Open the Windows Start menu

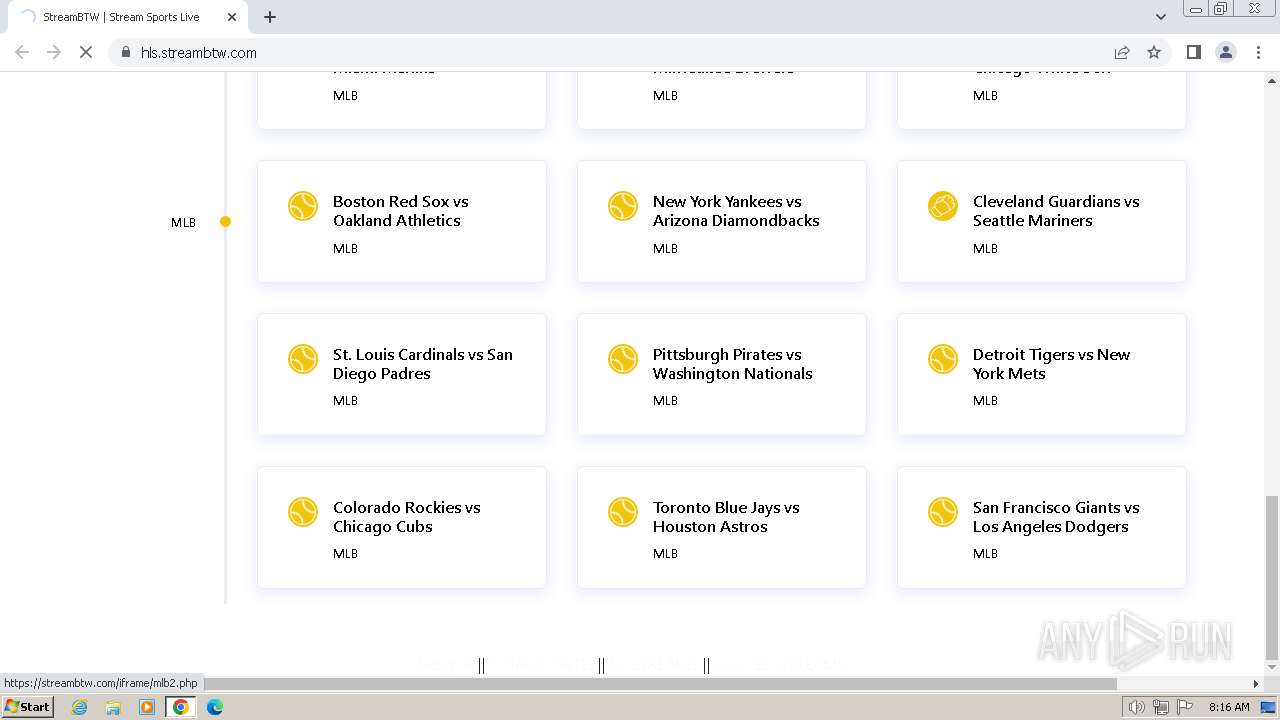point(28,707)
